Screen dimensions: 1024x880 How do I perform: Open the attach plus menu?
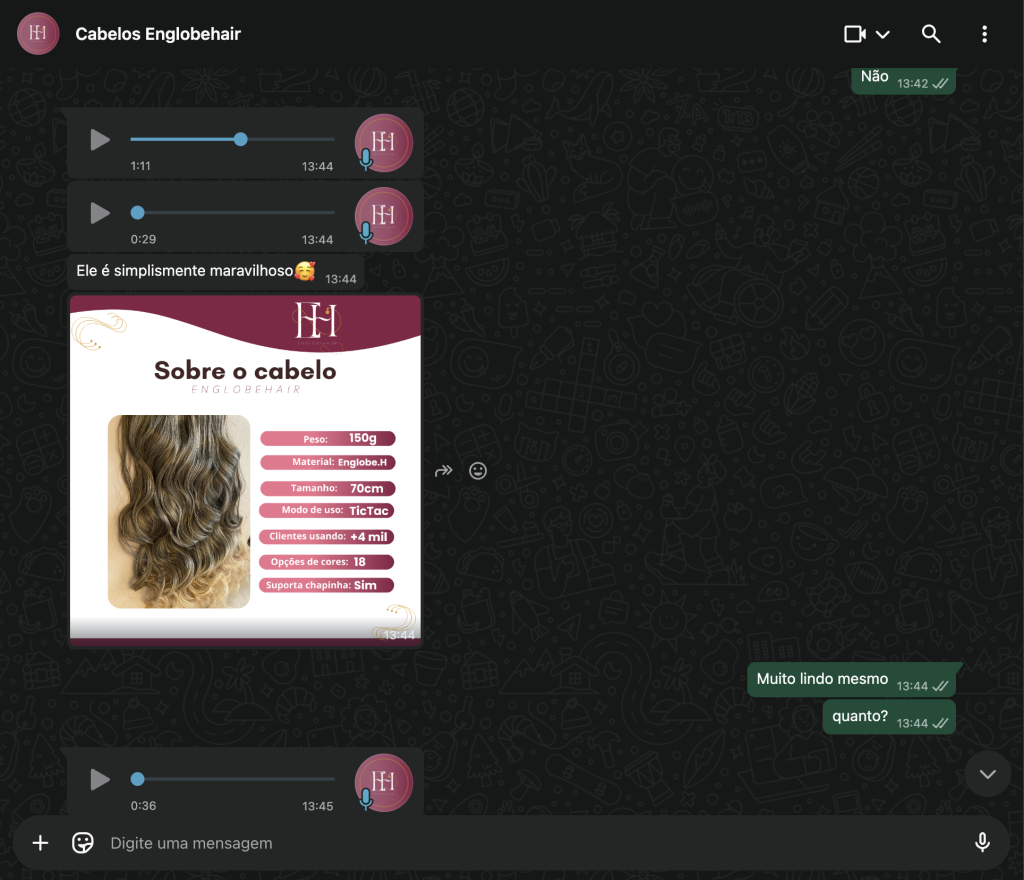[40, 843]
